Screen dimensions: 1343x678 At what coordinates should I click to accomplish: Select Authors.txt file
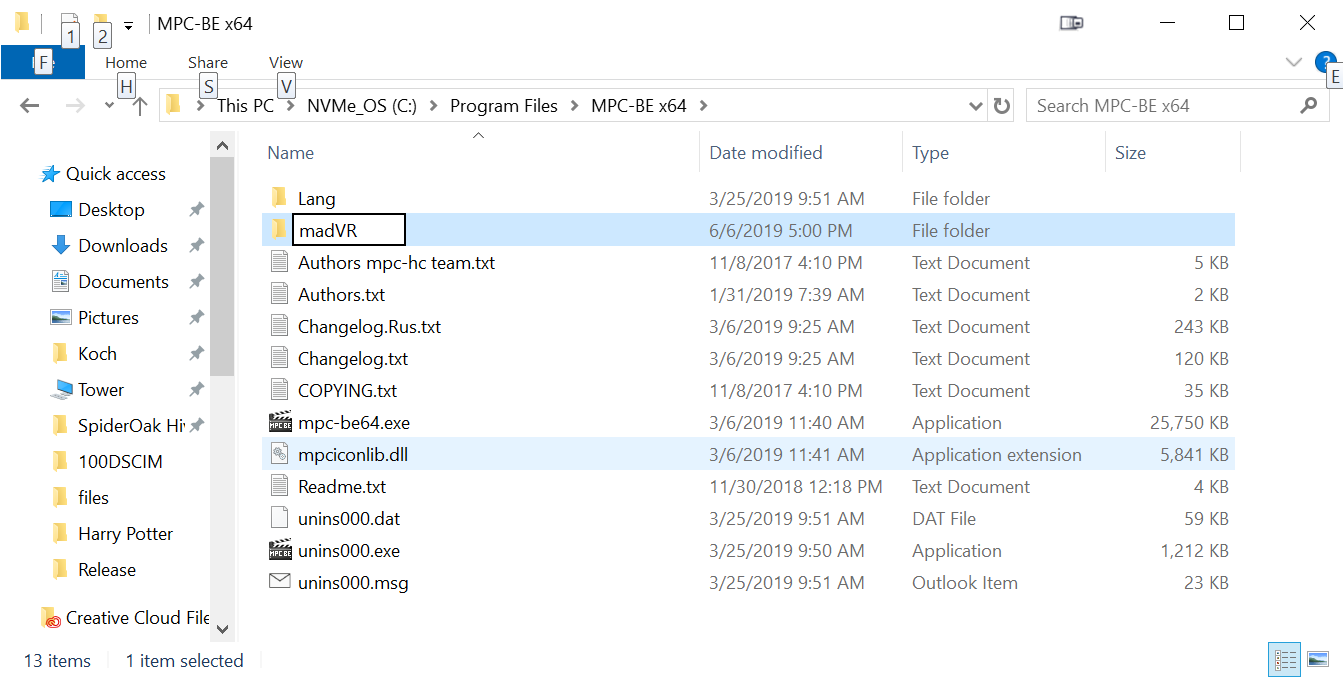(x=341, y=294)
